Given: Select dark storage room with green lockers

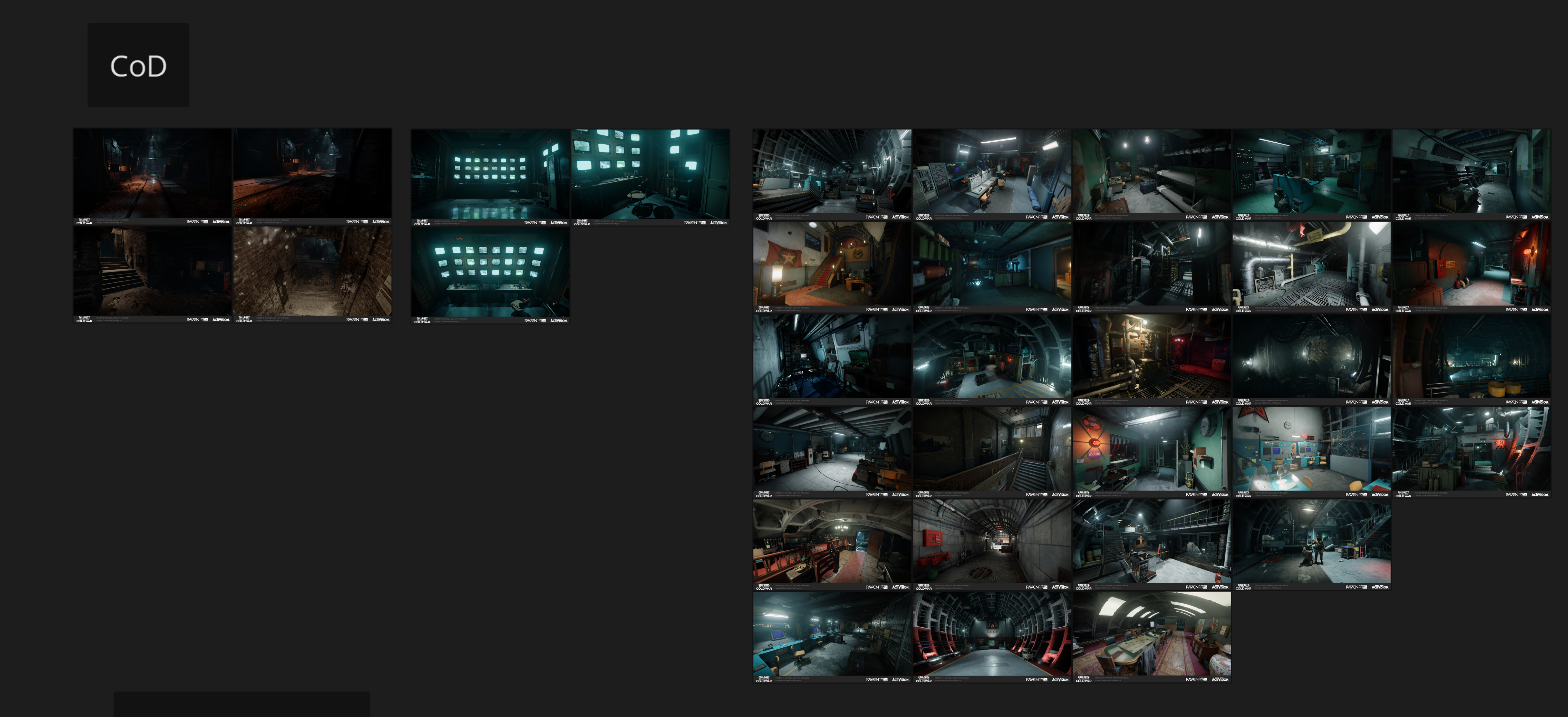Looking at the screenshot, I should (992, 267).
